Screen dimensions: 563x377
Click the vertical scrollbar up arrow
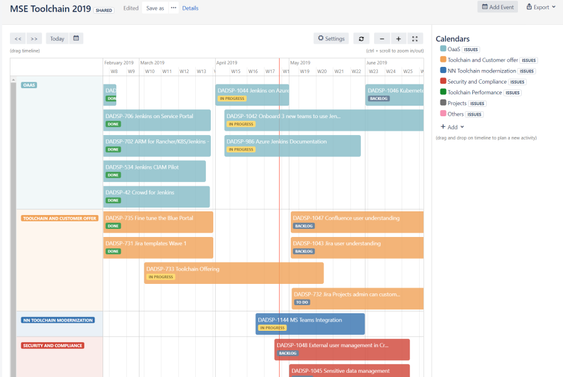coord(13,80)
